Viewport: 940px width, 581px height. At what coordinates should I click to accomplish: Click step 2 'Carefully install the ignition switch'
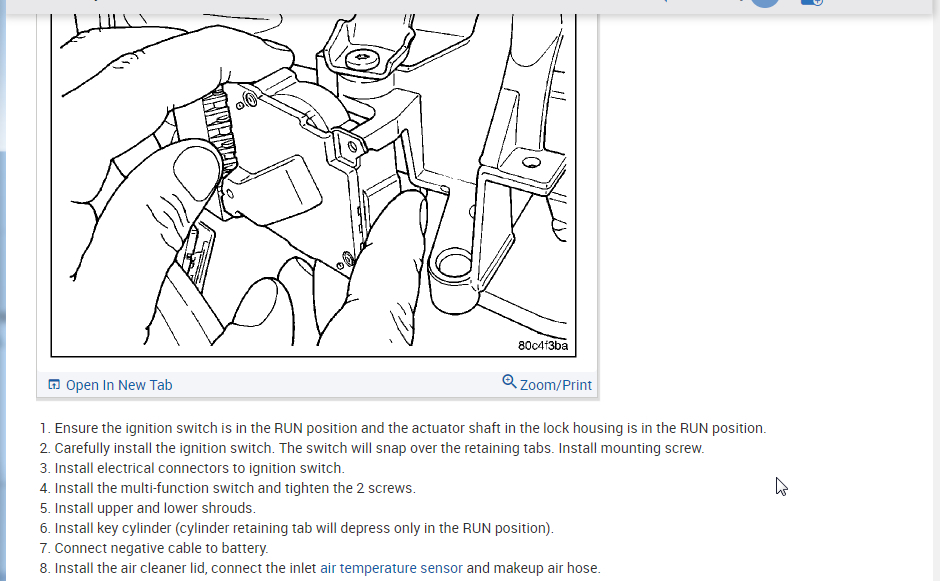[372, 448]
